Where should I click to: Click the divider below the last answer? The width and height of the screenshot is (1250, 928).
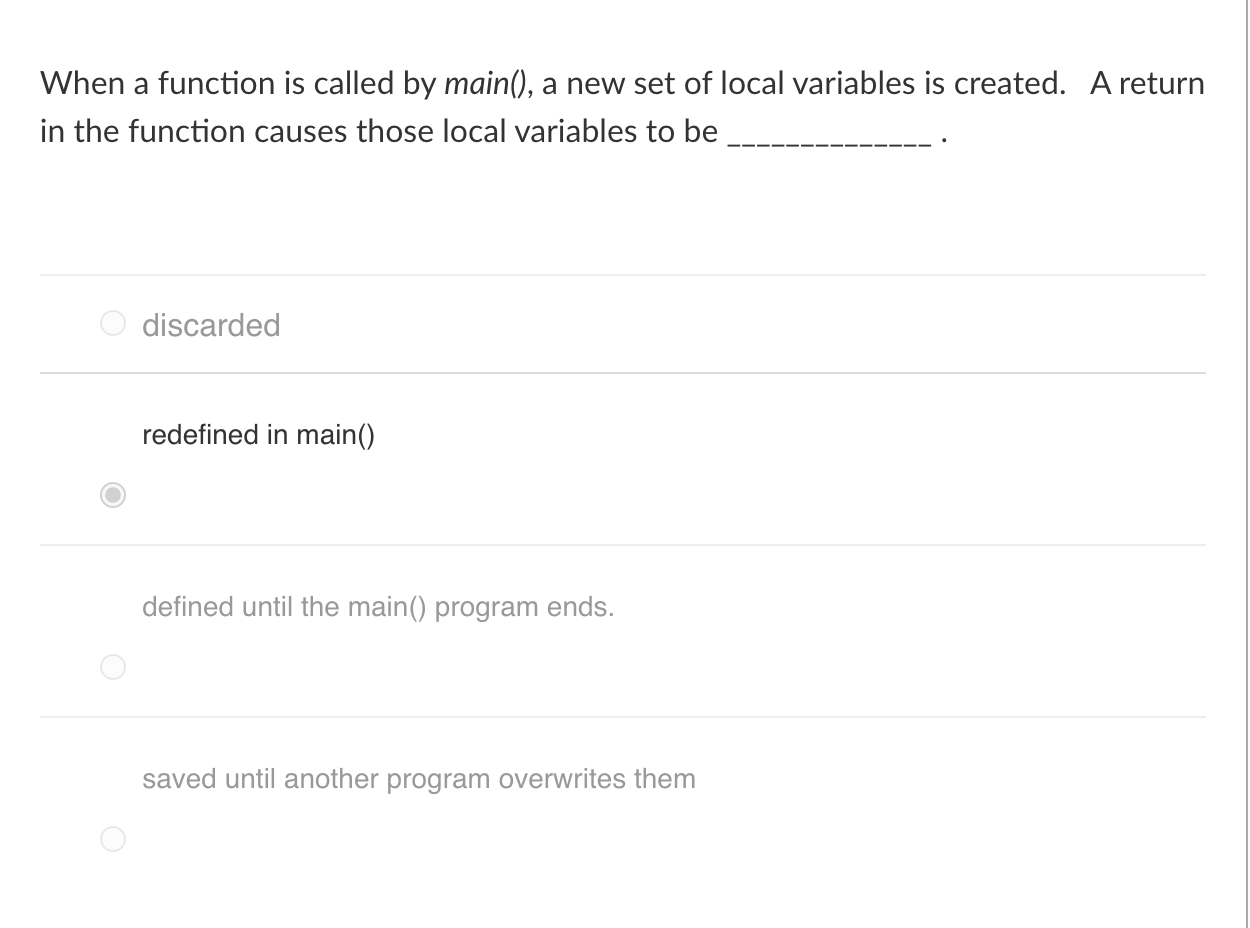(620, 912)
